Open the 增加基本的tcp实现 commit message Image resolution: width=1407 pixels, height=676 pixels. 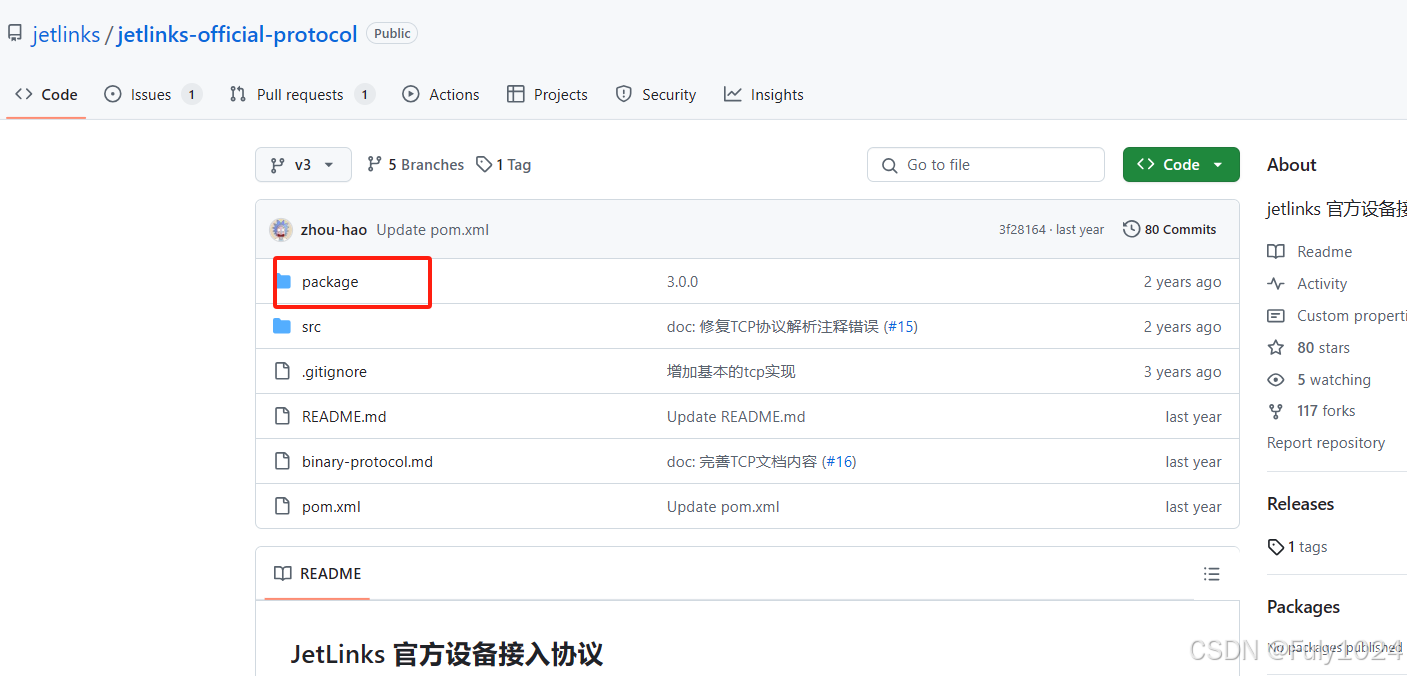click(x=731, y=372)
